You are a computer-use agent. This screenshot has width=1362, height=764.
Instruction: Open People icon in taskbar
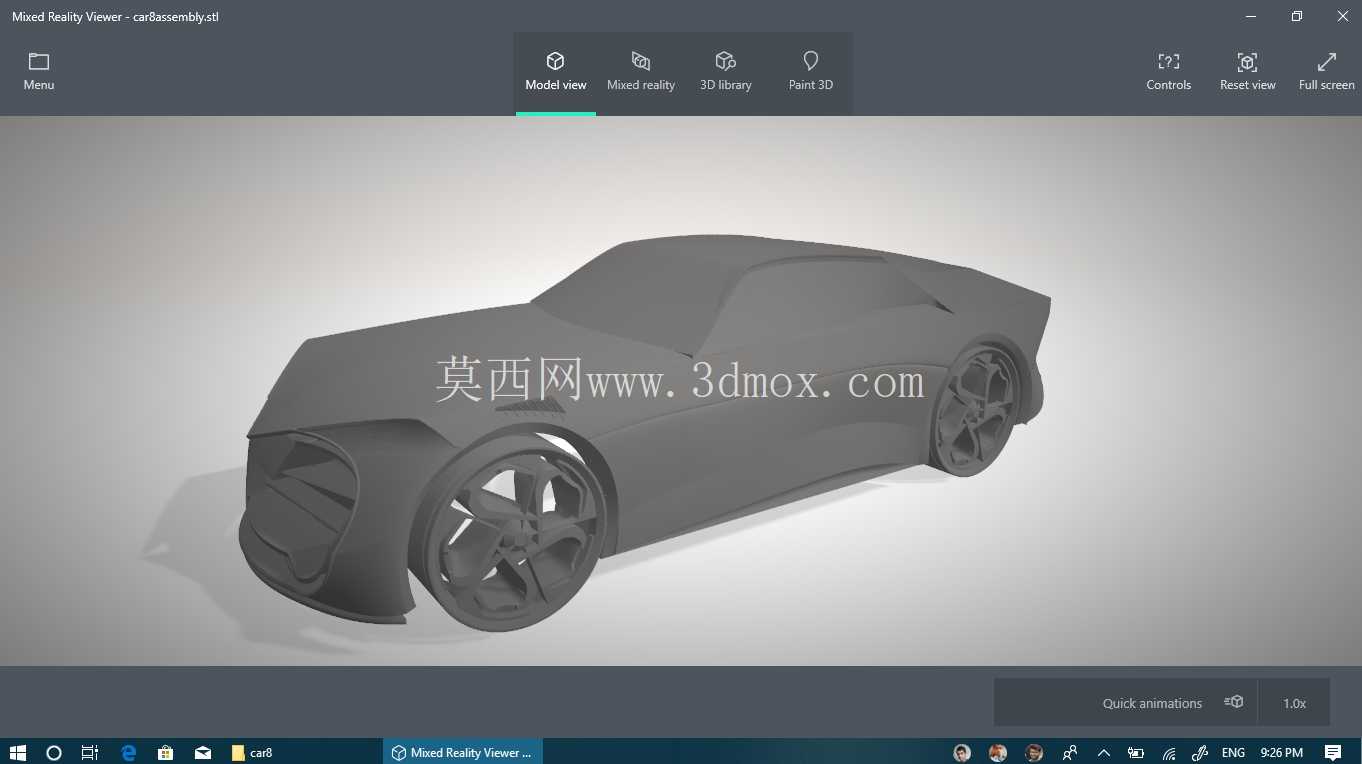tap(1070, 752)
